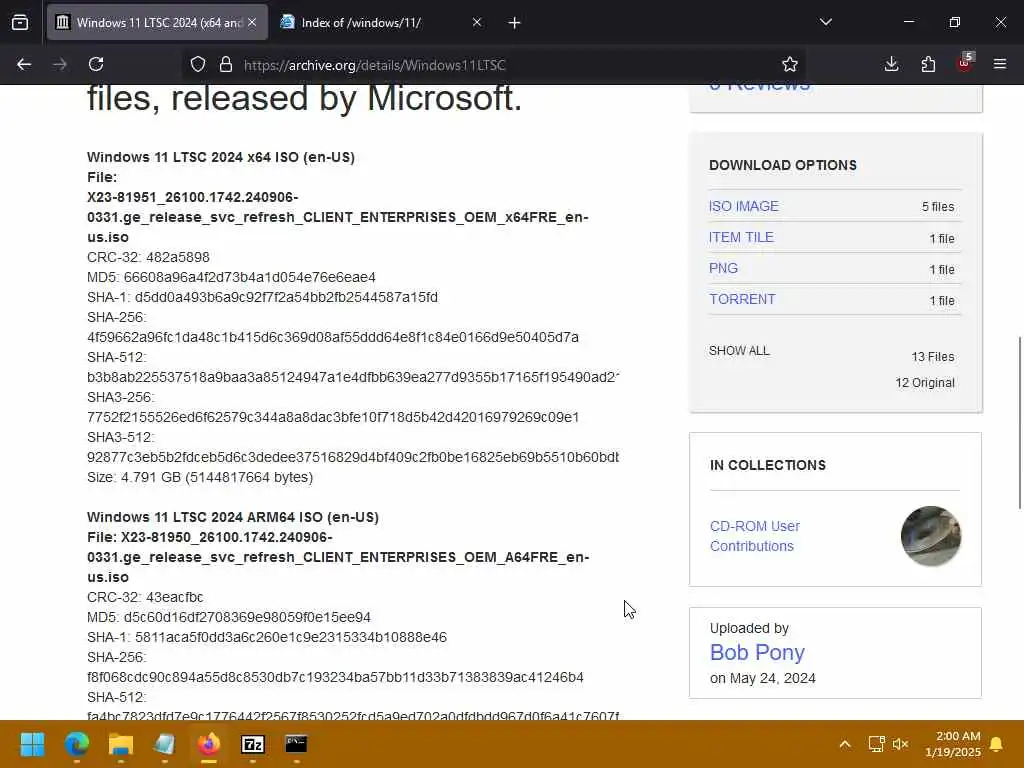
Task: View site security padlock info
Action: [x=226, y=64]
